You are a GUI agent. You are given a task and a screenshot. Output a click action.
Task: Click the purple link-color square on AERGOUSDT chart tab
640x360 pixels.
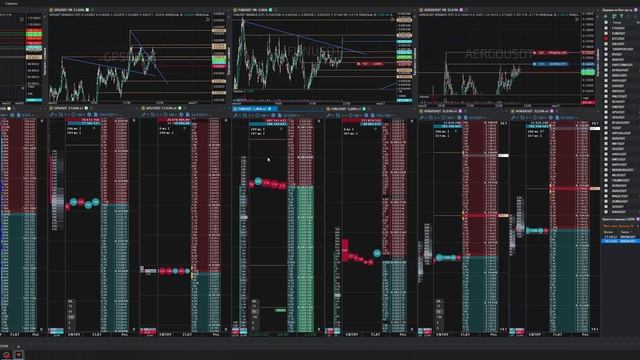(462, 10)
